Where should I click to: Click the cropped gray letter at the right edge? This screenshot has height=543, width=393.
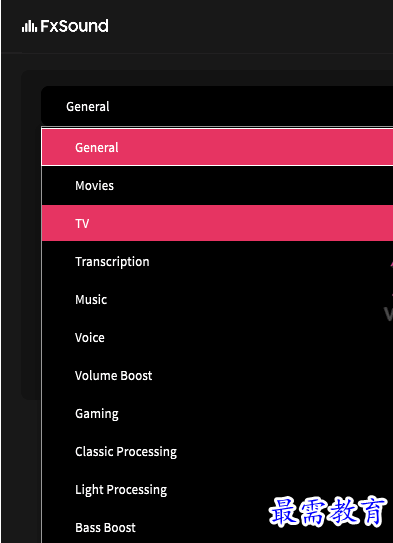[388, 314]
